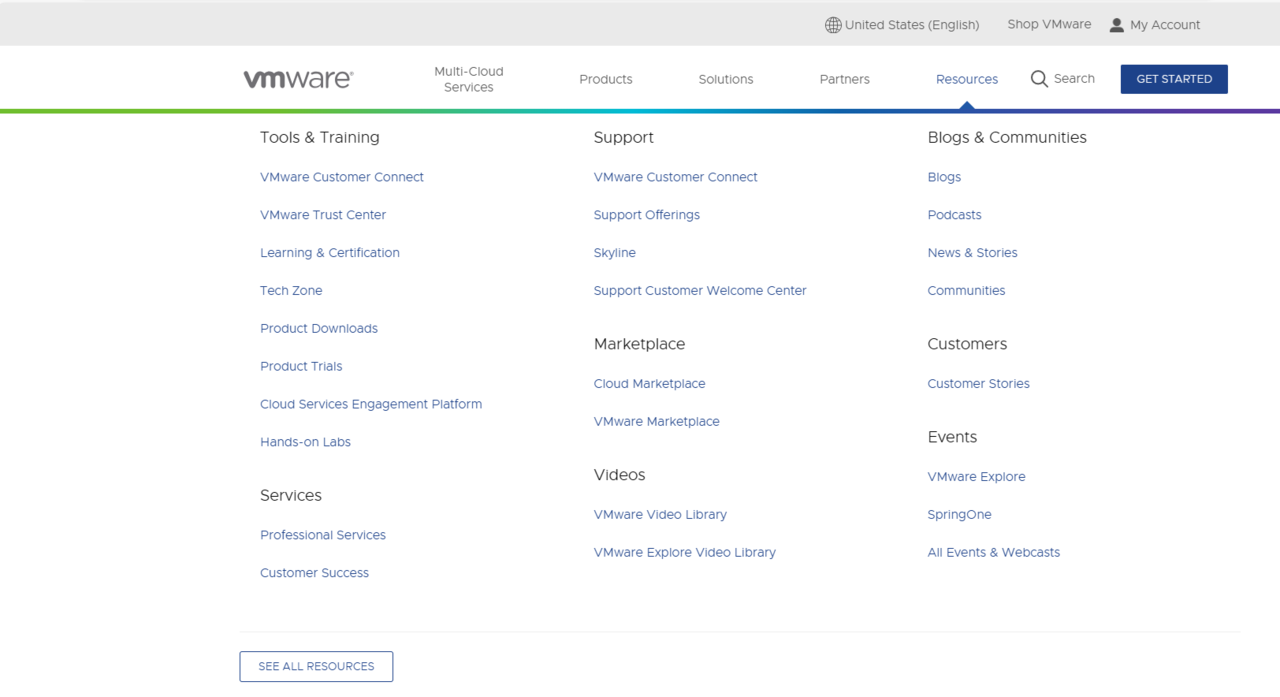Go to Learning & Certification
The height and width of the screenshot is (697, 1280).
(x=329, y=253)
